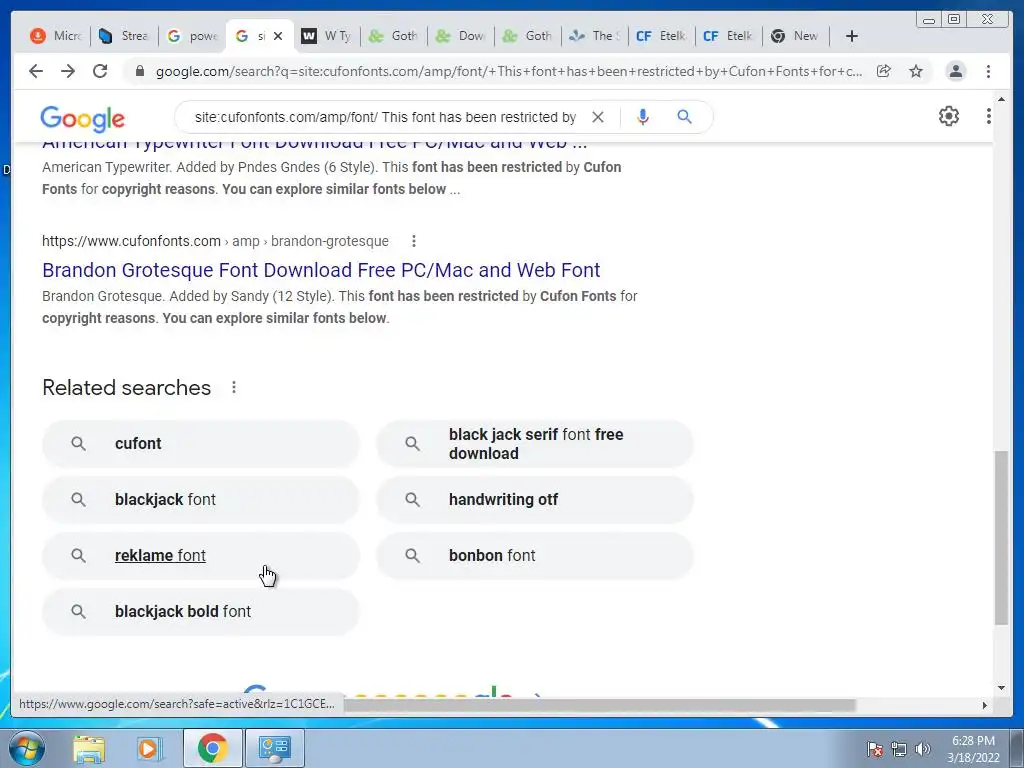Open Windows Explorer from the taskbar
The width and height of the screenshot is (1024, 768).
(x=89, y=748)
